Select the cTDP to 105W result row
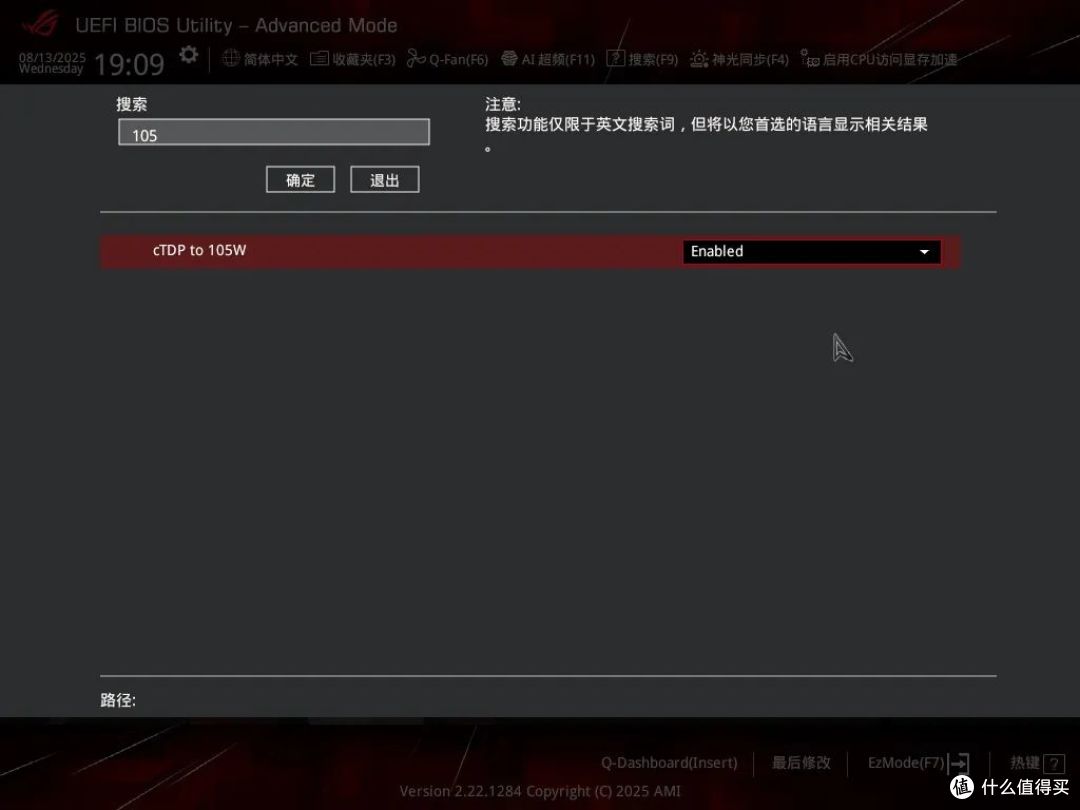Viewport: 1080px width, 810px height. 530,251
